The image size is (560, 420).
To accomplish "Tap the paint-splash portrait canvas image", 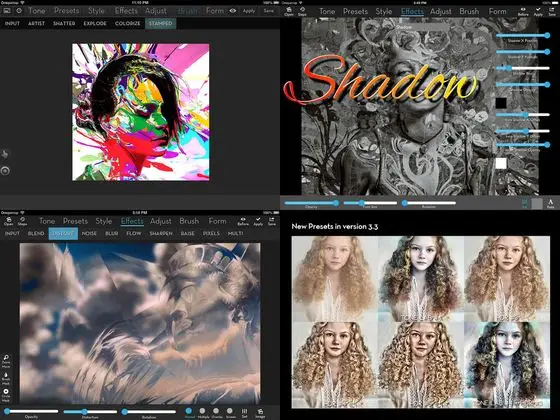I will click(x=141, y=112).
